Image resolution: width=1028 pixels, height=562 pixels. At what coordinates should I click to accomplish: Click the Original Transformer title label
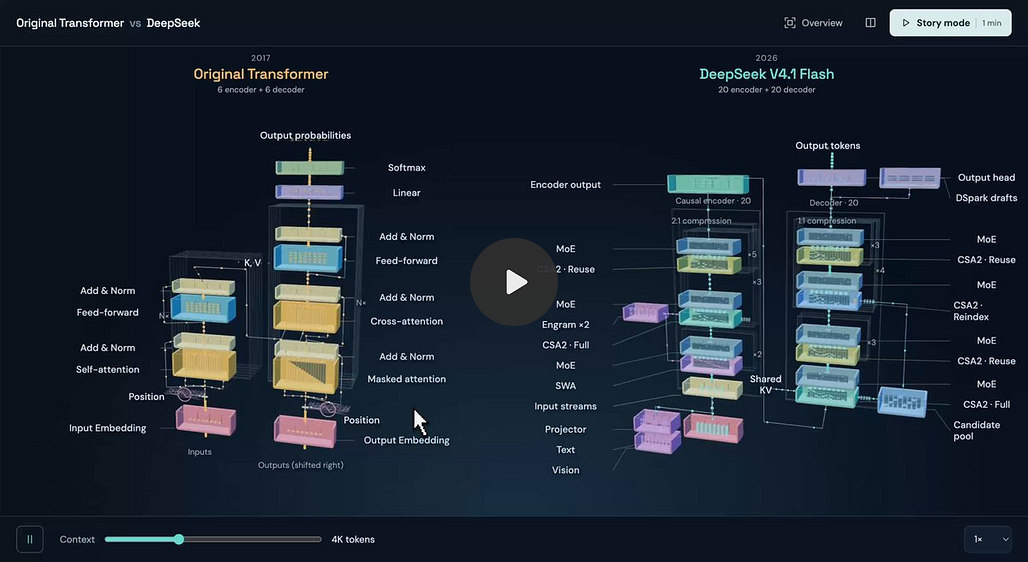coord(260,74)
